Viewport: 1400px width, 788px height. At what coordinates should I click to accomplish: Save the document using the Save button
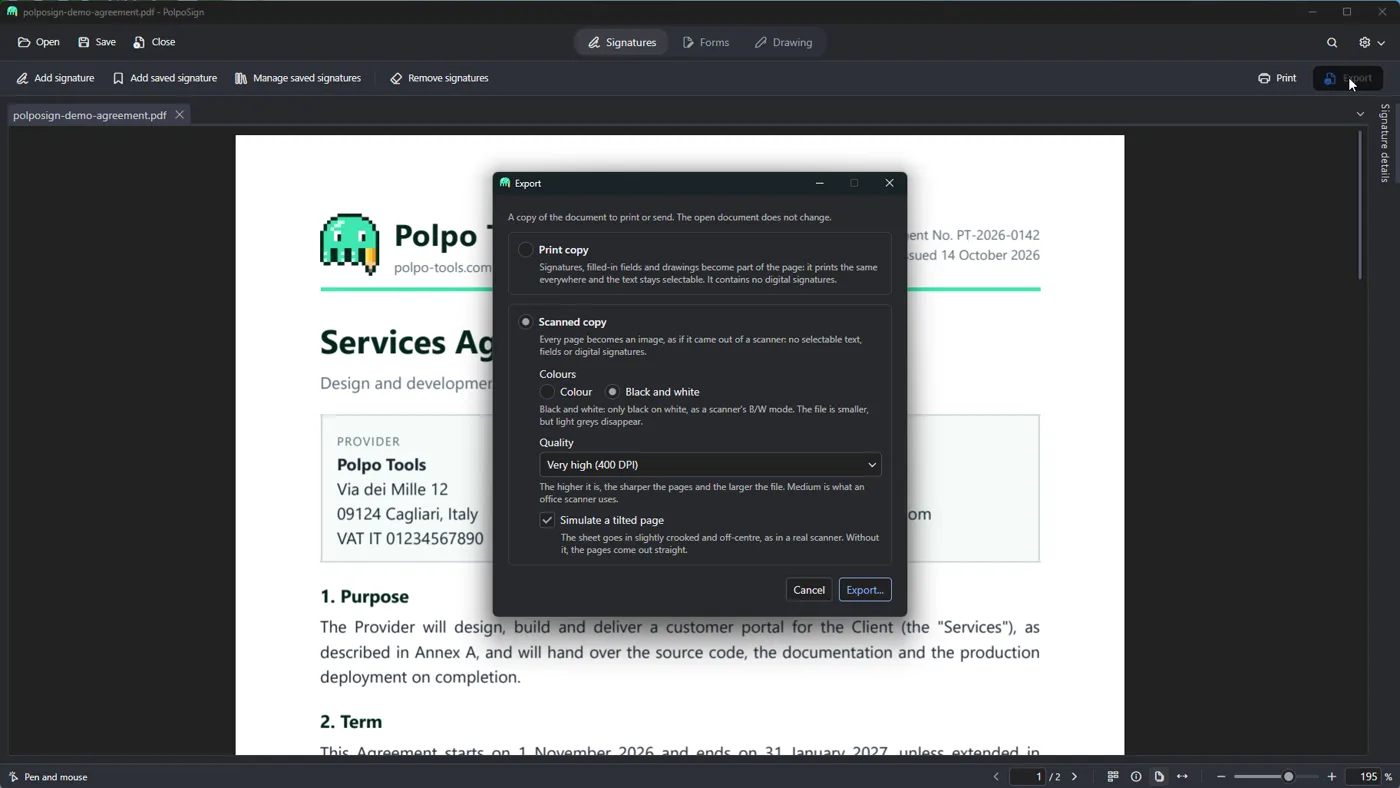(97, 42)
